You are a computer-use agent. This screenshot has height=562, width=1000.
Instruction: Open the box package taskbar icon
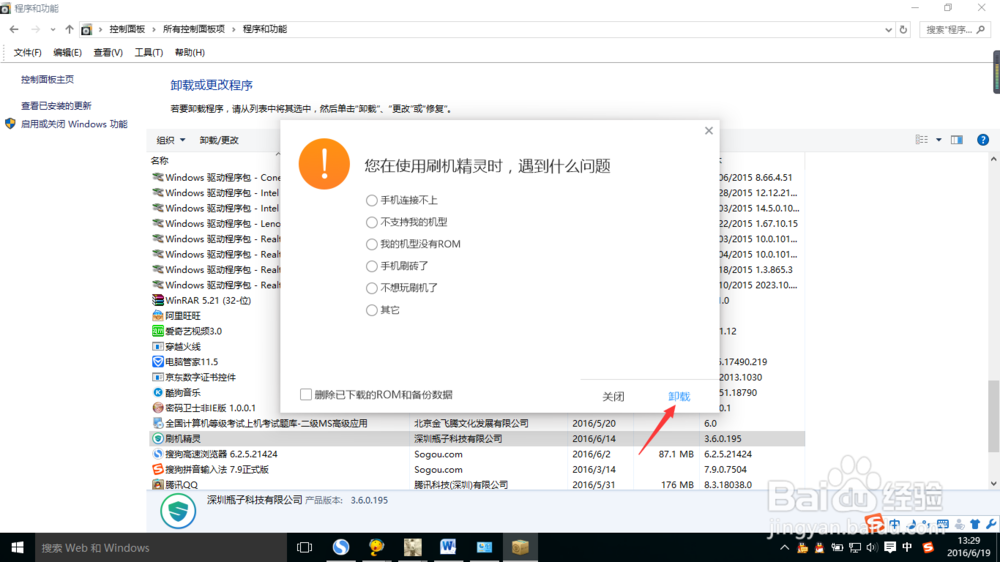520,547
